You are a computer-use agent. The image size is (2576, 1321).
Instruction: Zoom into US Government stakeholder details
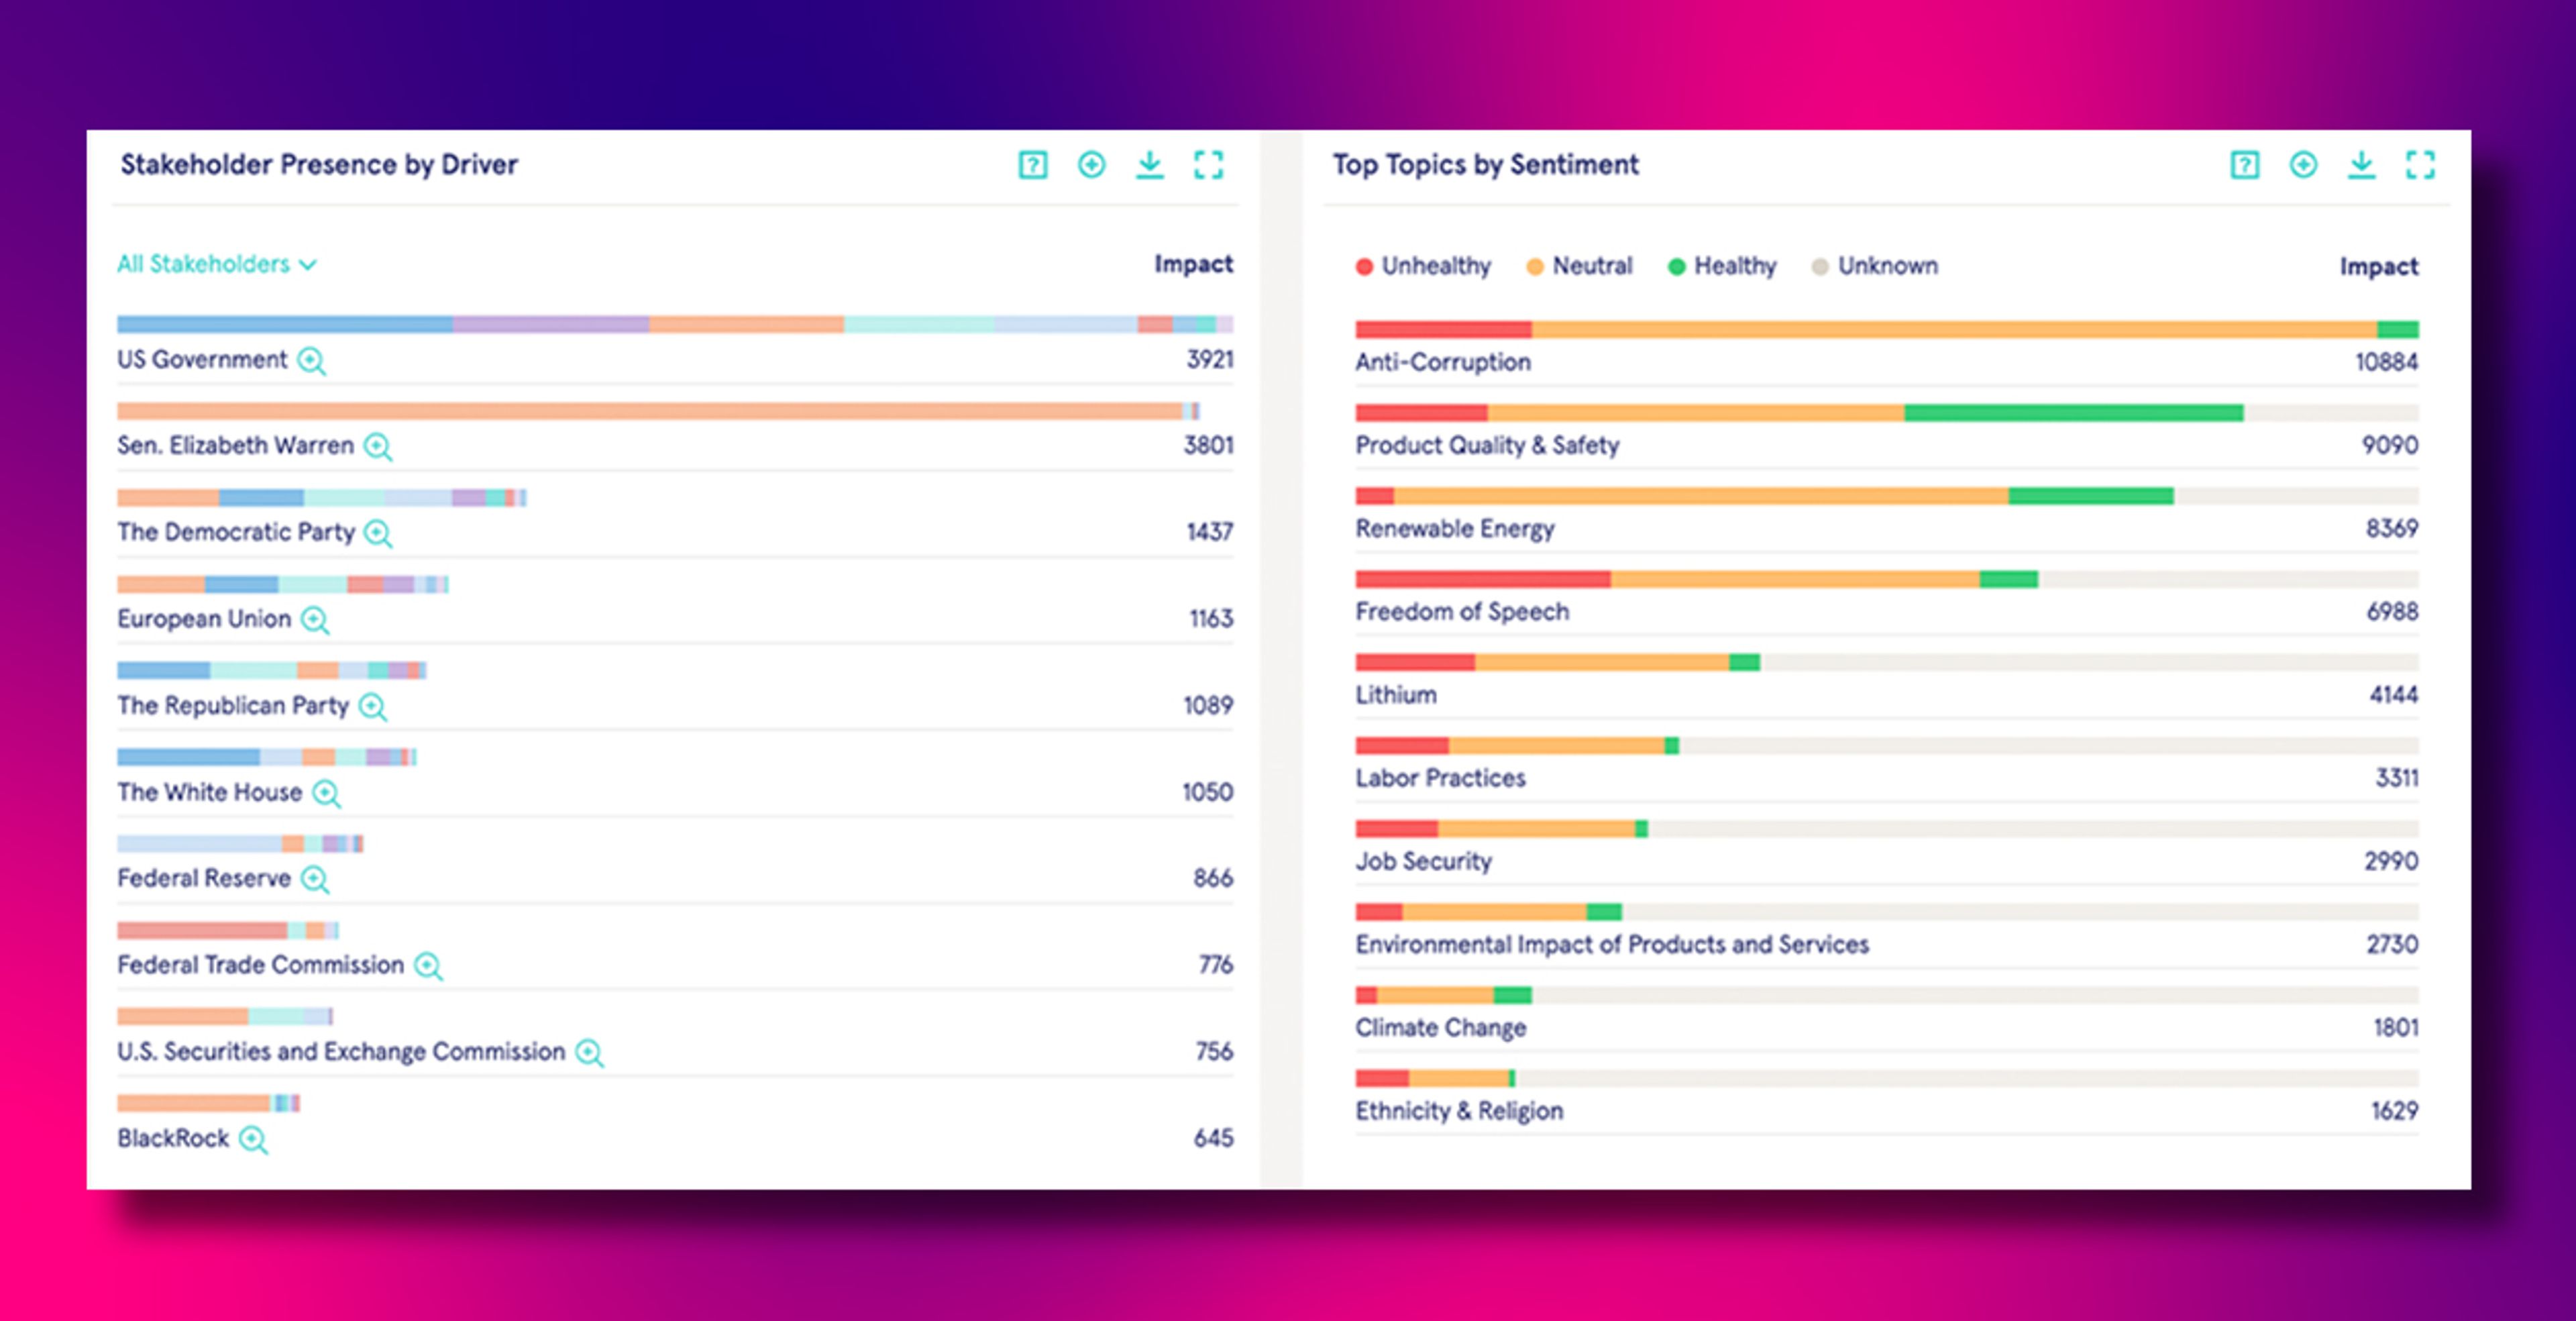click(x=312, y=361)
